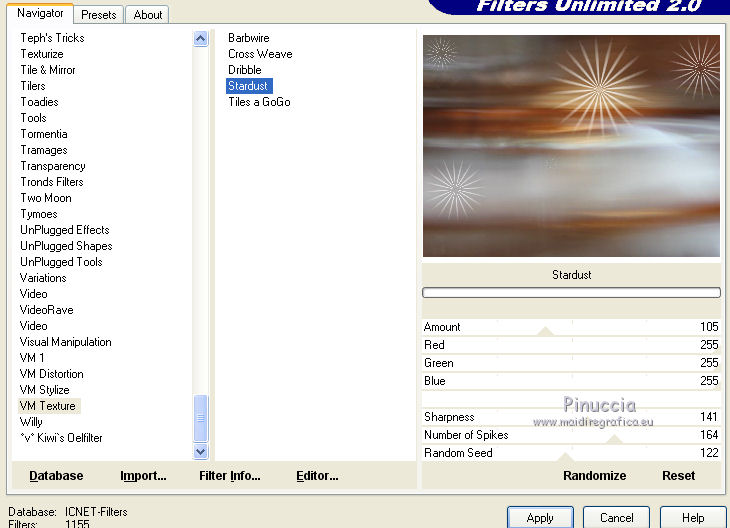Select Tools category
730x528 pixels.
(x=33, y=118)
